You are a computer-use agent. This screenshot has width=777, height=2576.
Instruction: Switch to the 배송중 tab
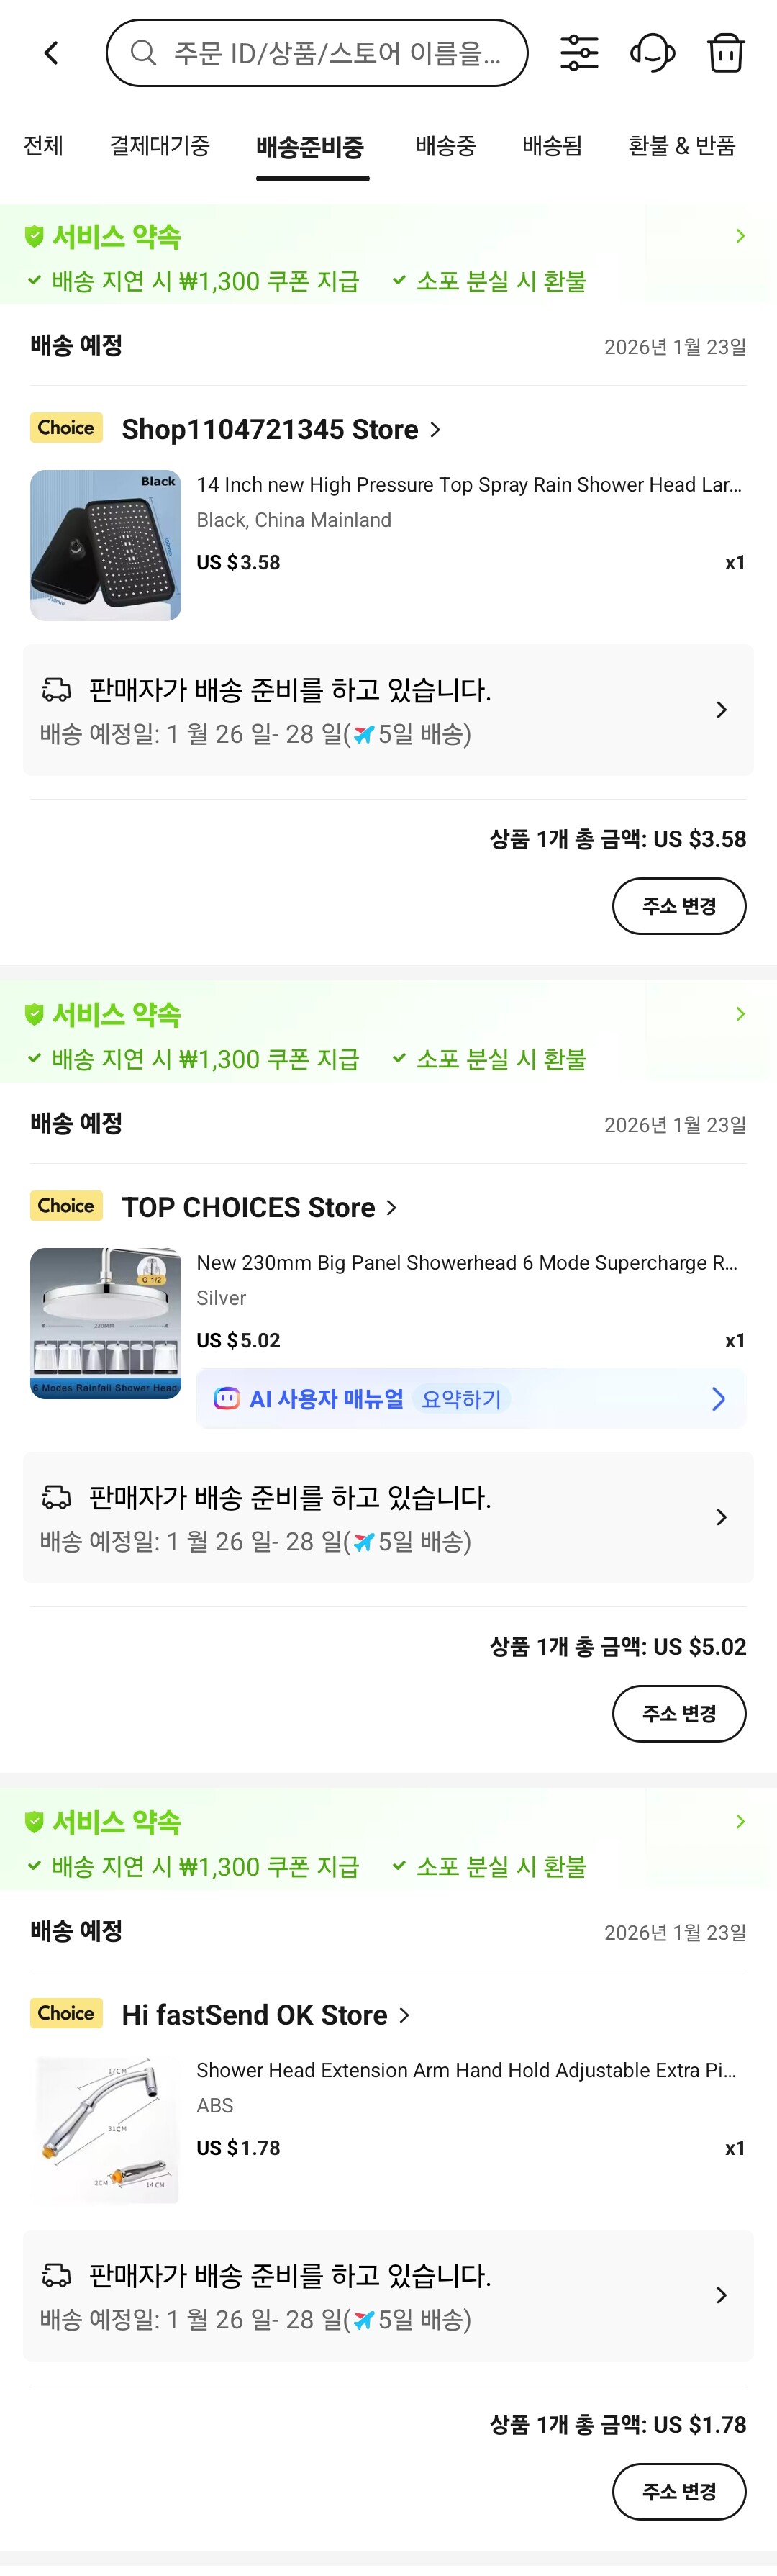[x=445, y=146]
